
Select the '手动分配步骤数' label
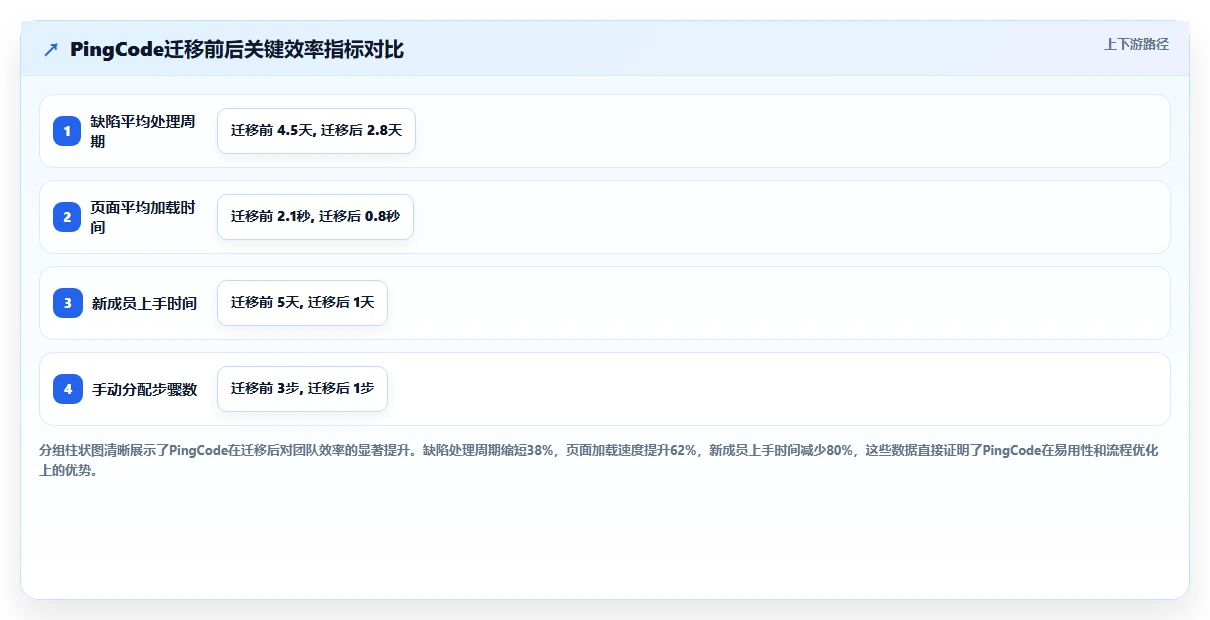(144, 389)
